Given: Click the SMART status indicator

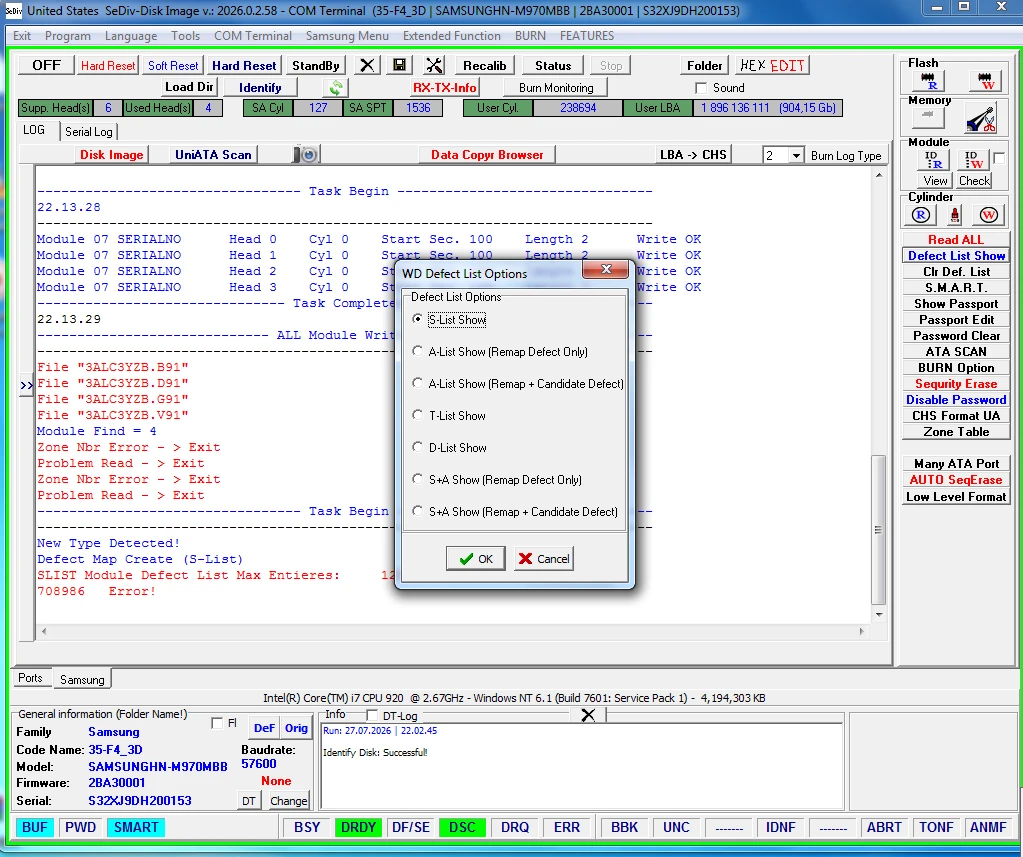Looking at the screenshot, I should (136, 827).
